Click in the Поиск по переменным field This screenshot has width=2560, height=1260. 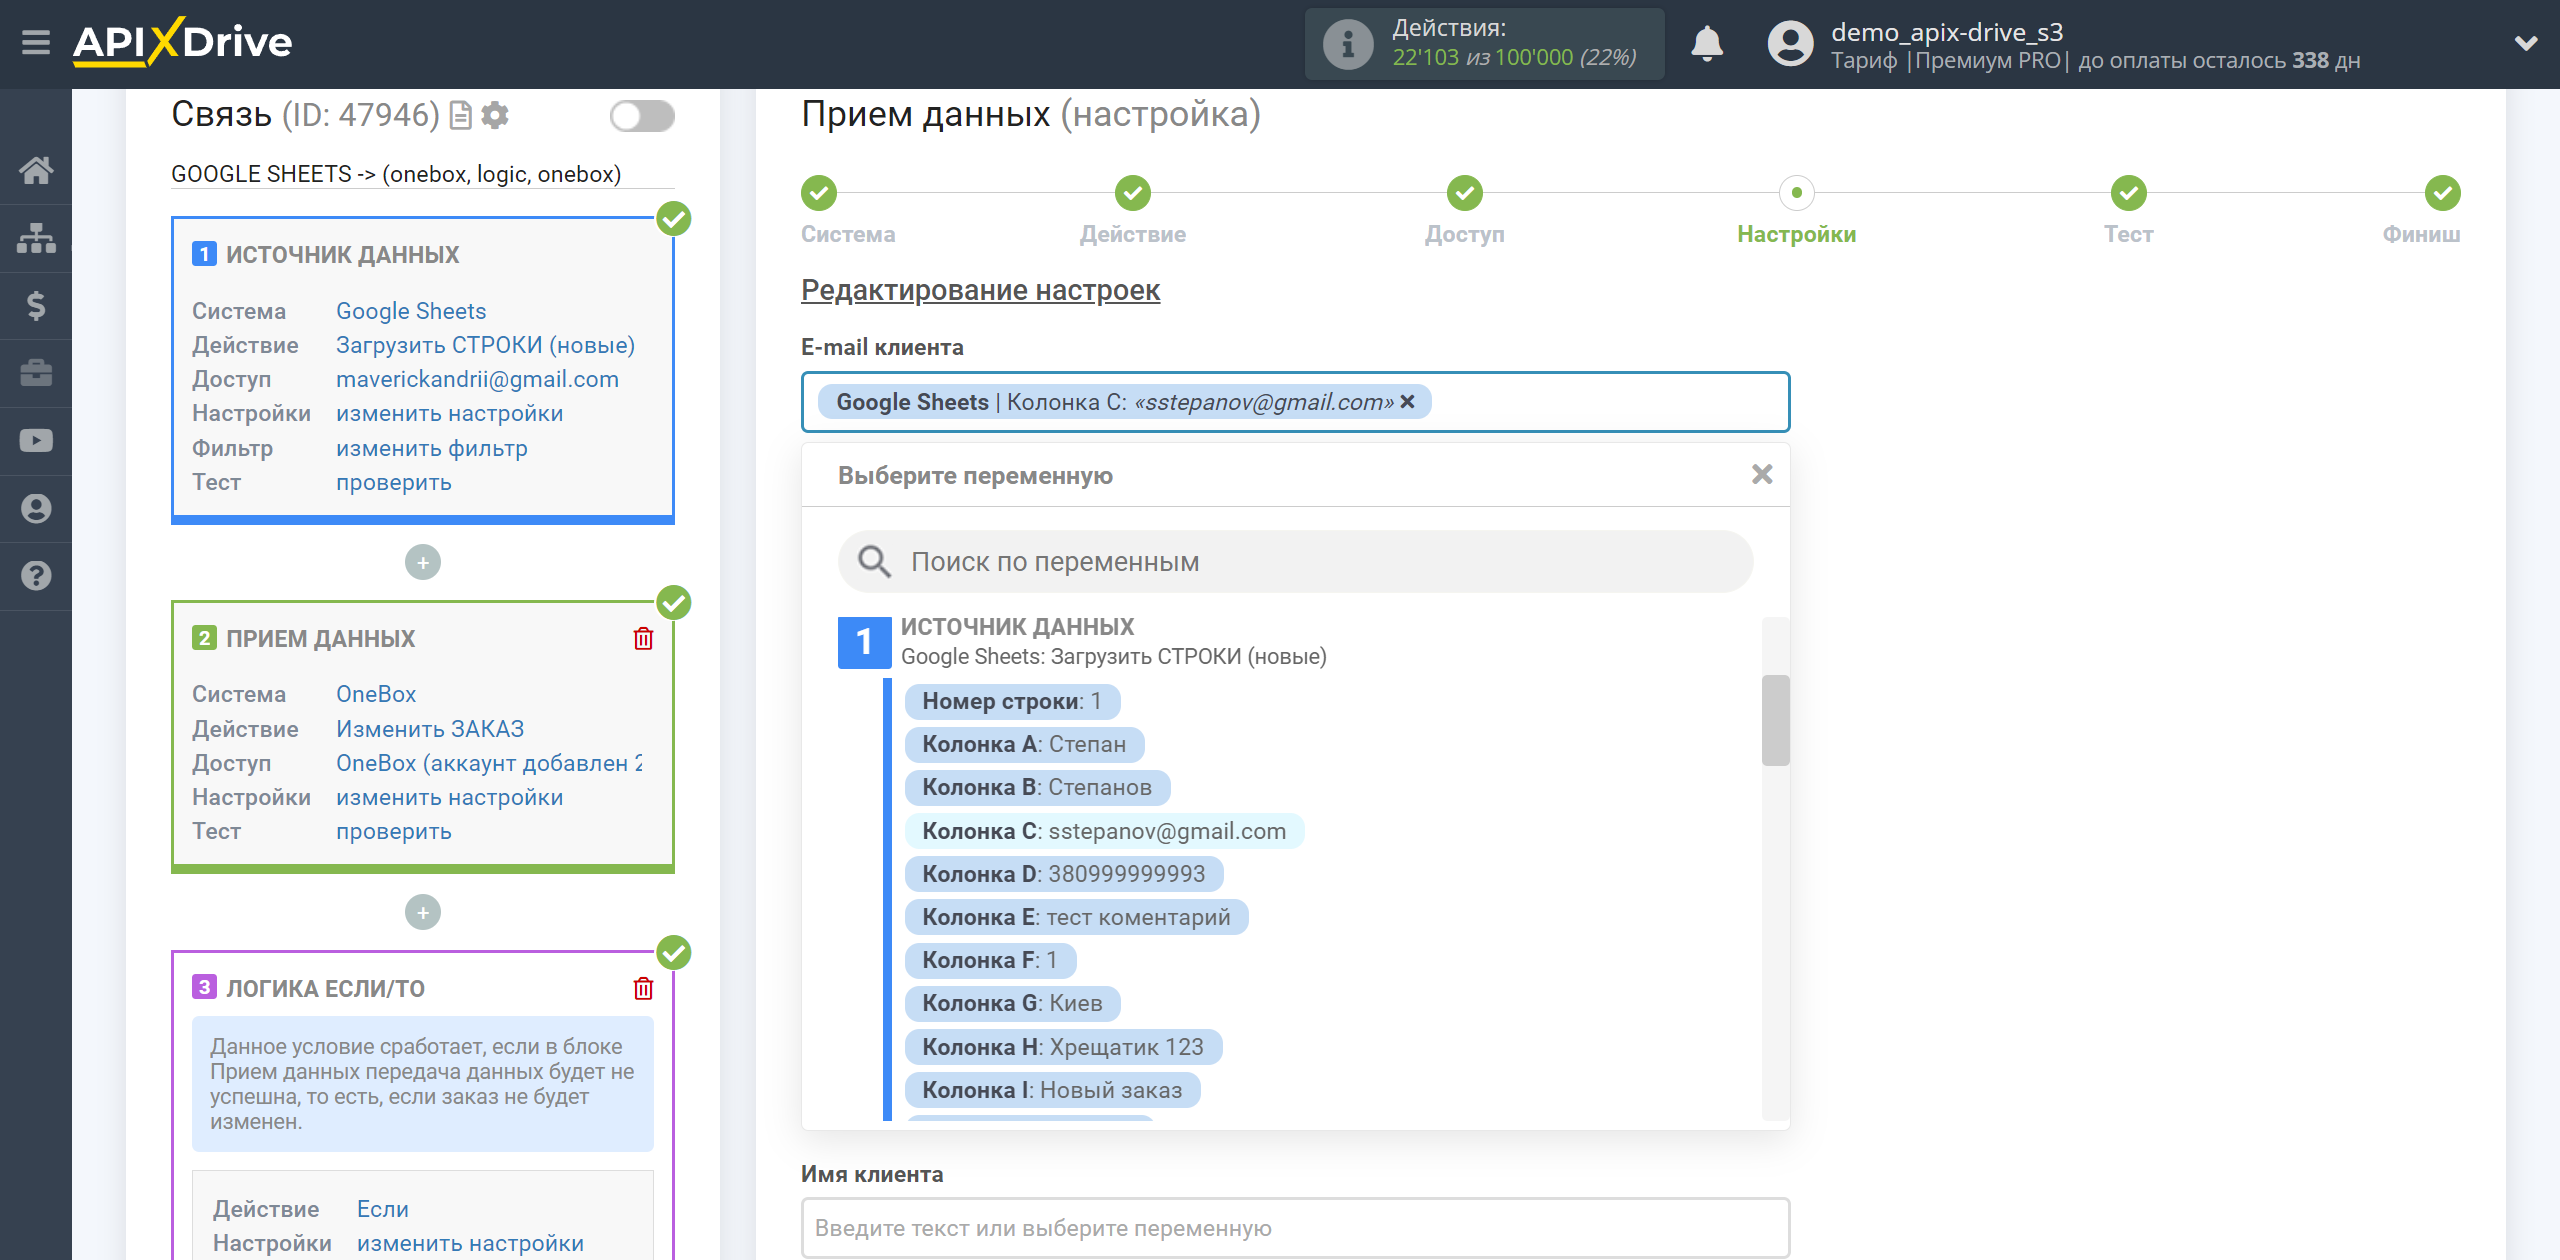click(1295, 561)
